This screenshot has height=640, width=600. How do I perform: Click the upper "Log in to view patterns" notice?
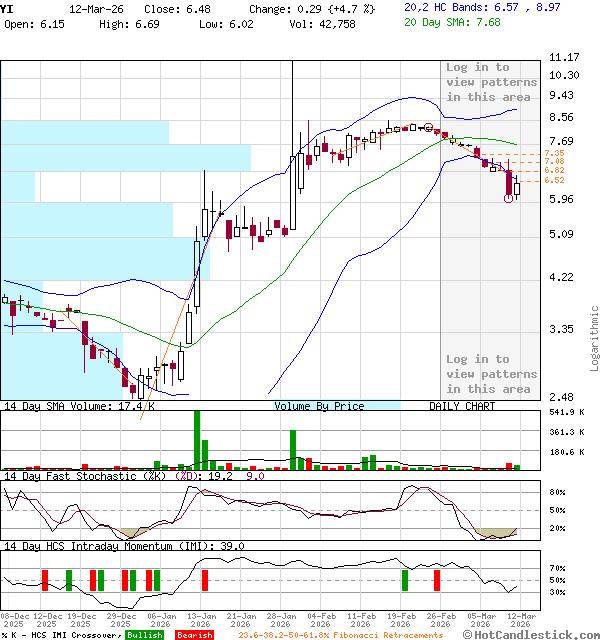click(x=491, y=82)
